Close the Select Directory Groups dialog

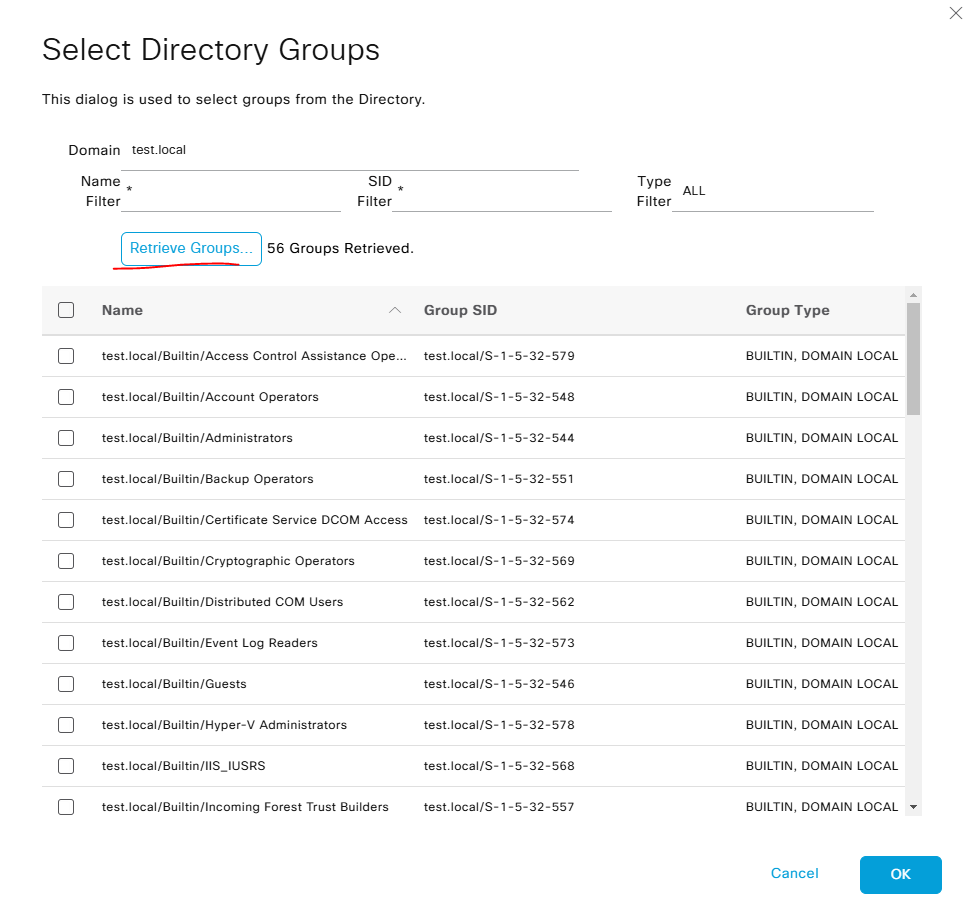coord(955,13)
